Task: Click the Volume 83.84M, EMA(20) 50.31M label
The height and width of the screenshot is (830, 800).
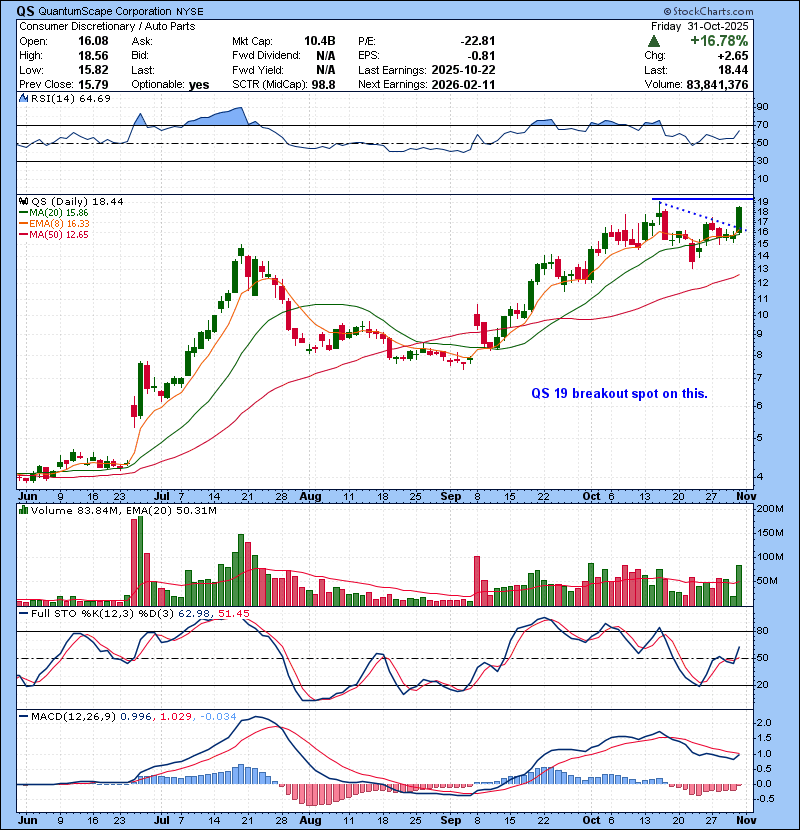Action: [x=123, y=510]
